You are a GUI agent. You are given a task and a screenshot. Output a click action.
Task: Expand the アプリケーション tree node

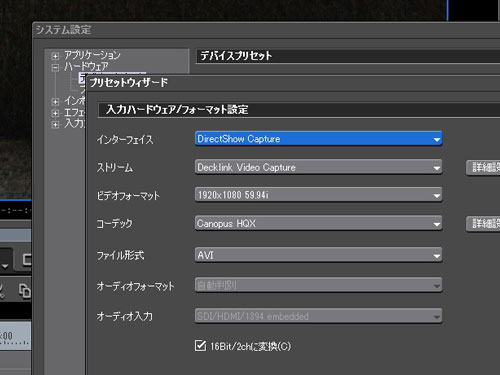[x=55, y=56]
